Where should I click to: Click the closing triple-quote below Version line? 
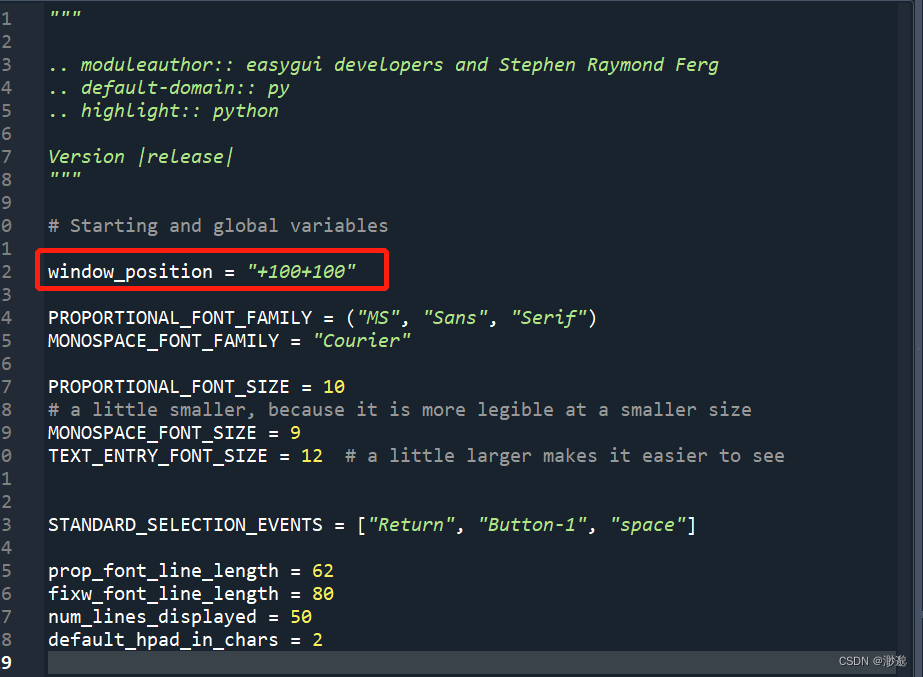(x=65, y=176)
